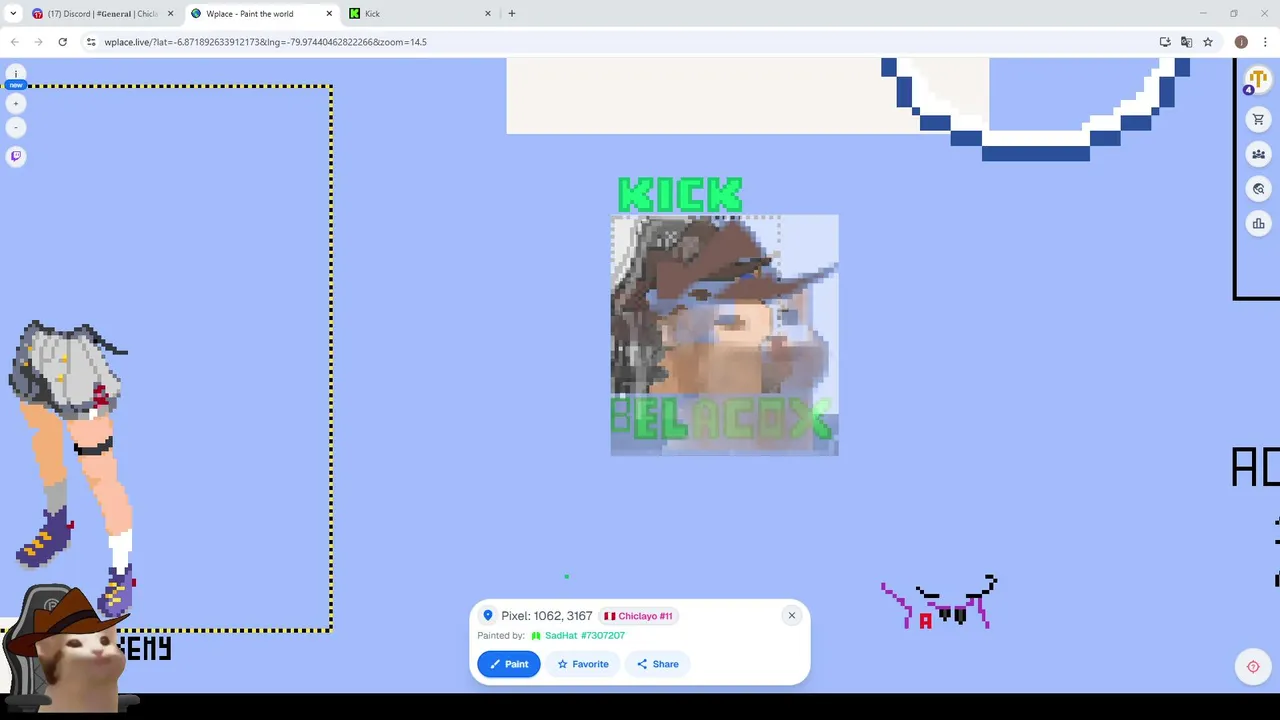Screen dimensions: 1280x720
Task: Zoom in with the plus button
Action: coord(15,104)
